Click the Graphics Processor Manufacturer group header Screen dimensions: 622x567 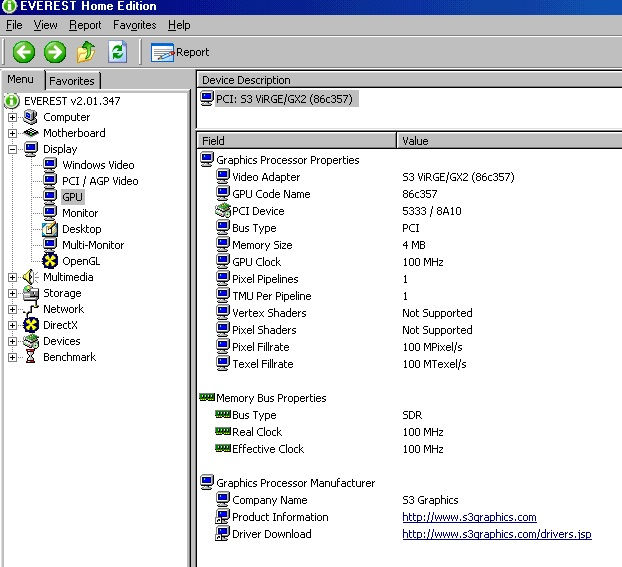pos(288,483)
